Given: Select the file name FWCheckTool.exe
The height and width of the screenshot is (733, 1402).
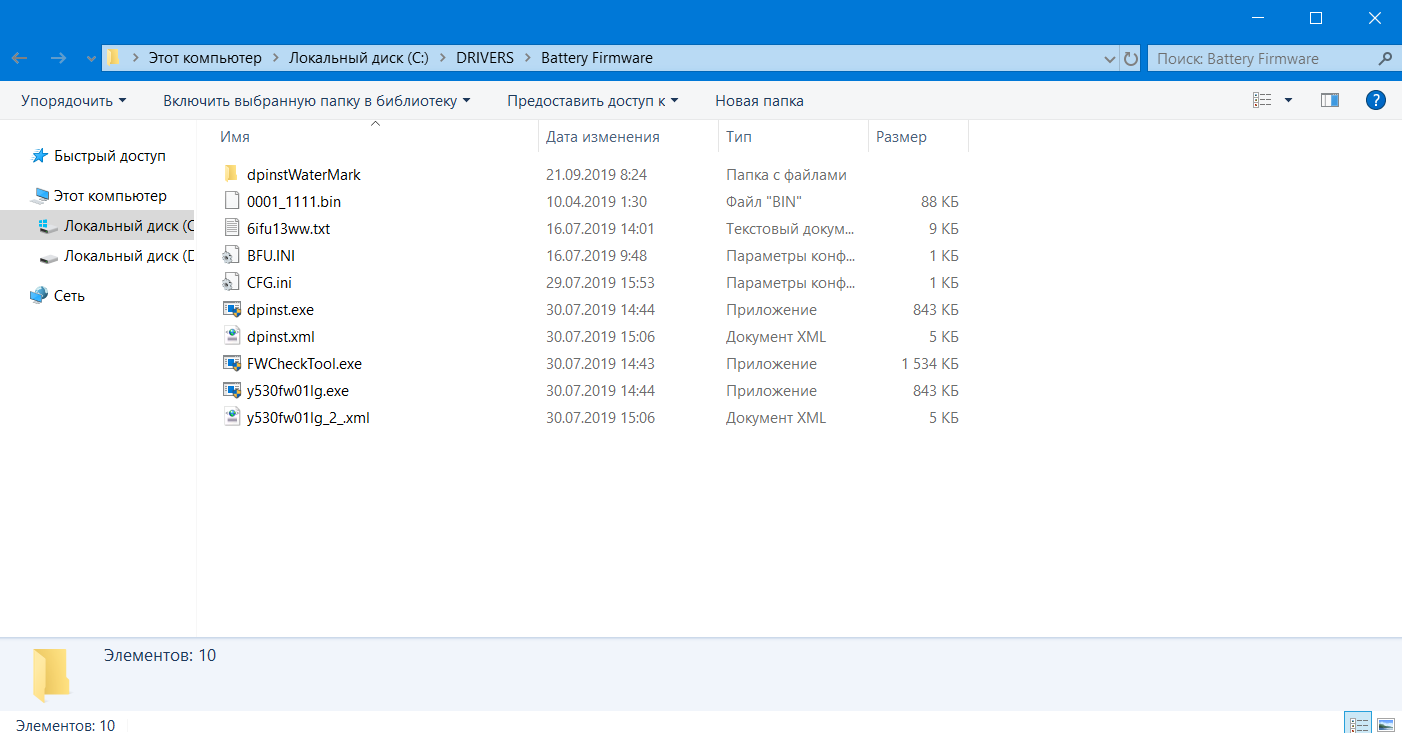Looking at the screenshot, I should (x=304, y=364).
